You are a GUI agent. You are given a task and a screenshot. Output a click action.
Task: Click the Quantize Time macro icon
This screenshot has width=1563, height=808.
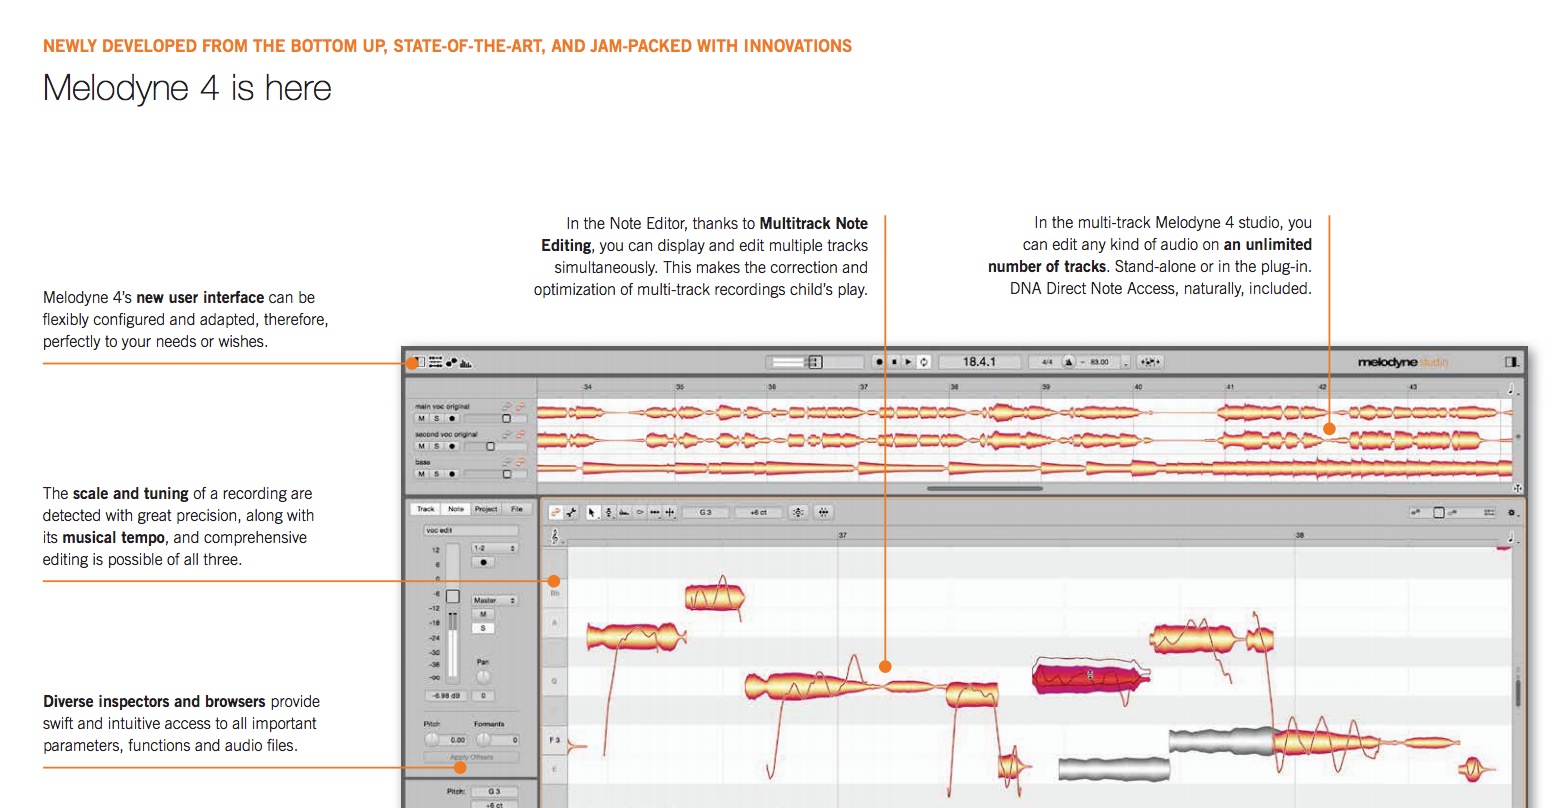coord(823,513)
